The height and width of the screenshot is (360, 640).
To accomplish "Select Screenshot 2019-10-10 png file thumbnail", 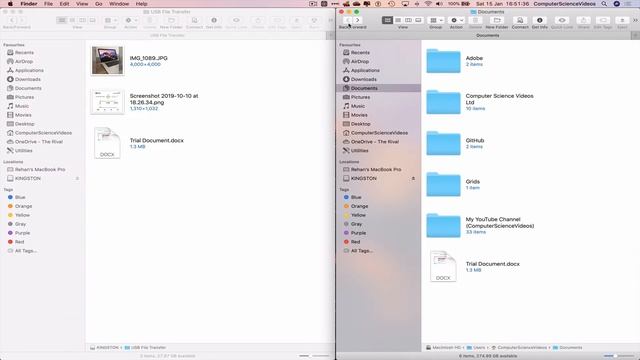I will tap(107, 102).
